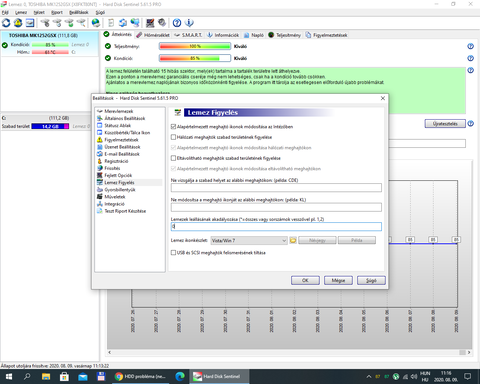Switch to the Napló tab
The height and width of the screenshot is (384, 480).
click(x=254, y=35)
